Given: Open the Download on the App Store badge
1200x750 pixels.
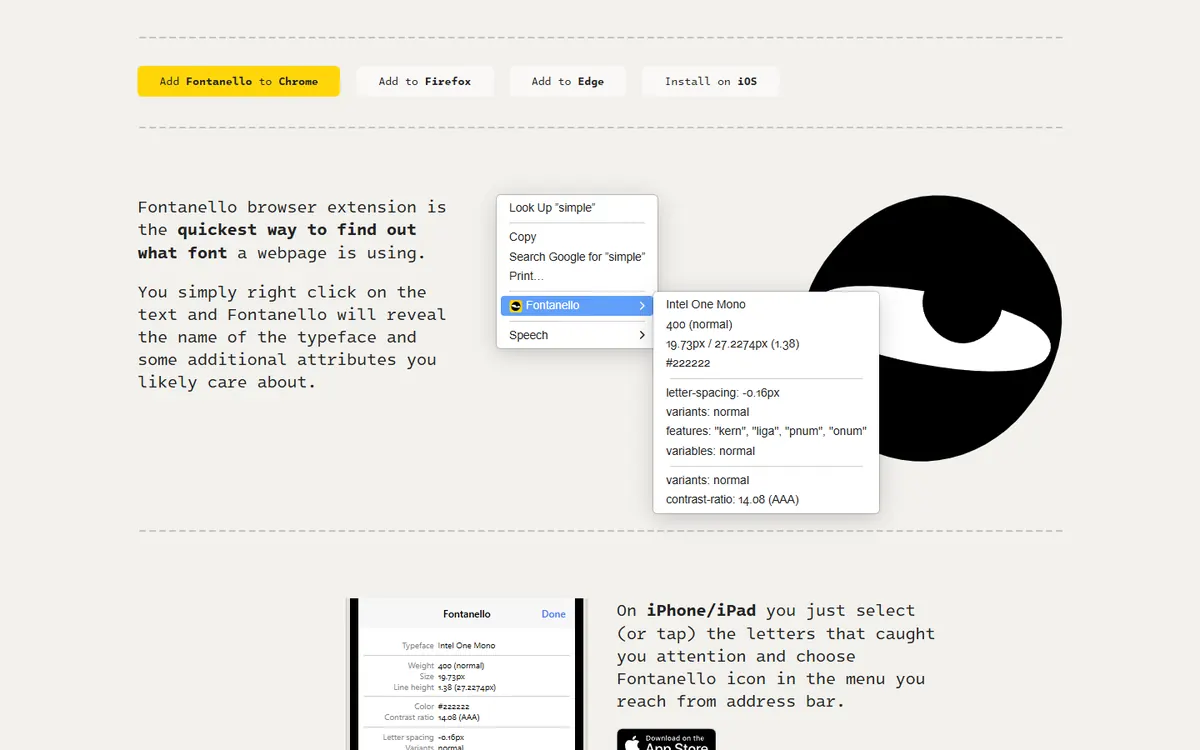Looking at the screenshot, I should pyautogui.click(x=666, y=740).
